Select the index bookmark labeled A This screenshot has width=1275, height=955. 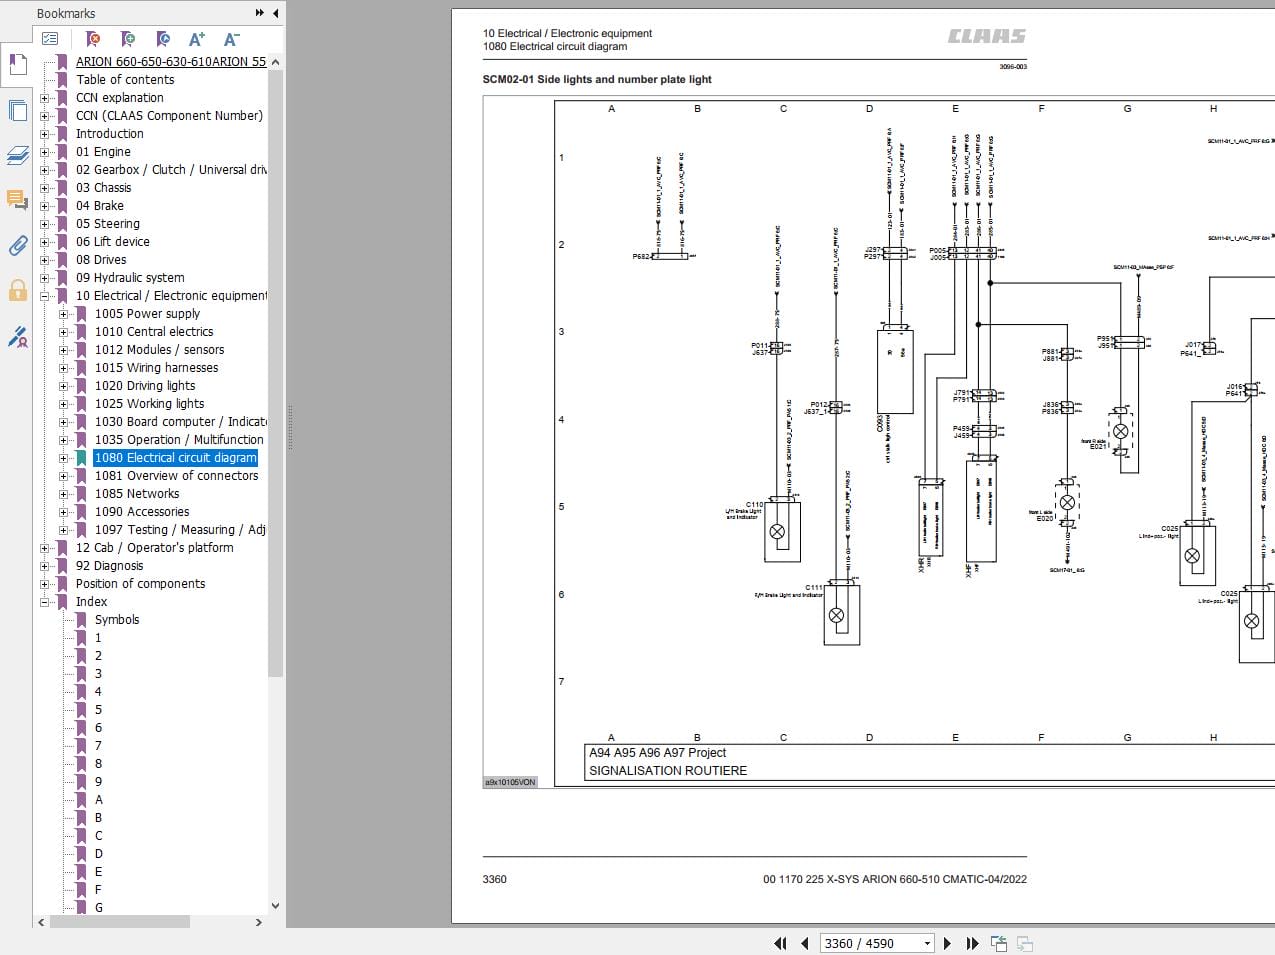coord(99,800)
